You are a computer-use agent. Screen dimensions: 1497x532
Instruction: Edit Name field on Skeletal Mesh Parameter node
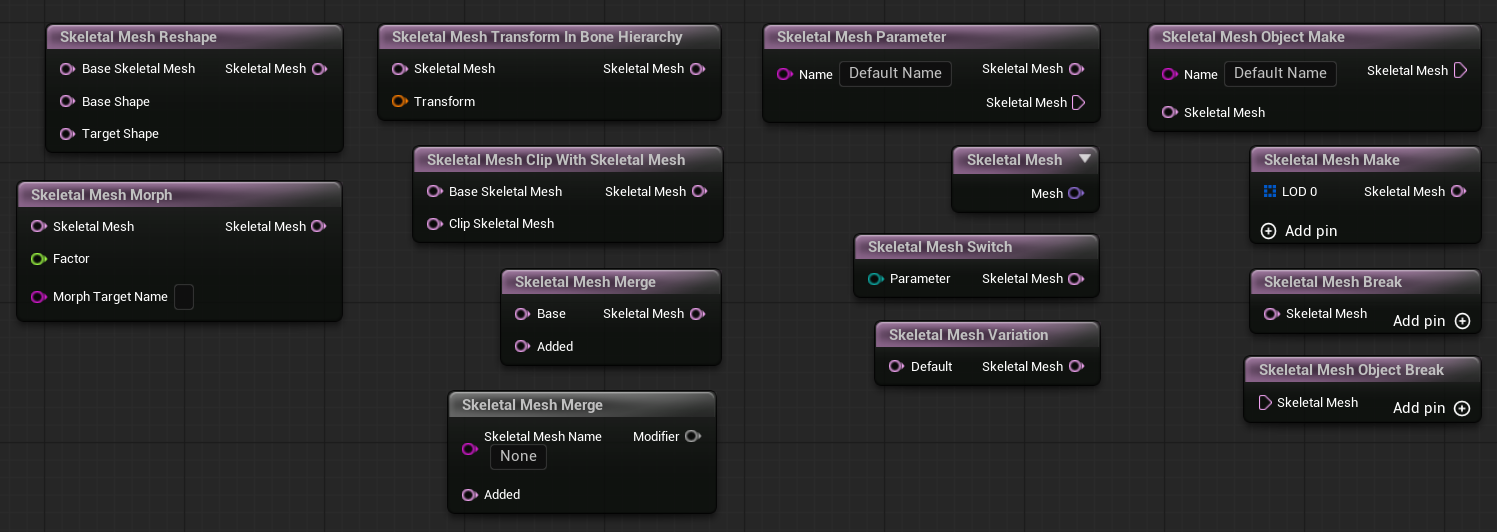click(x=895, y=73)
